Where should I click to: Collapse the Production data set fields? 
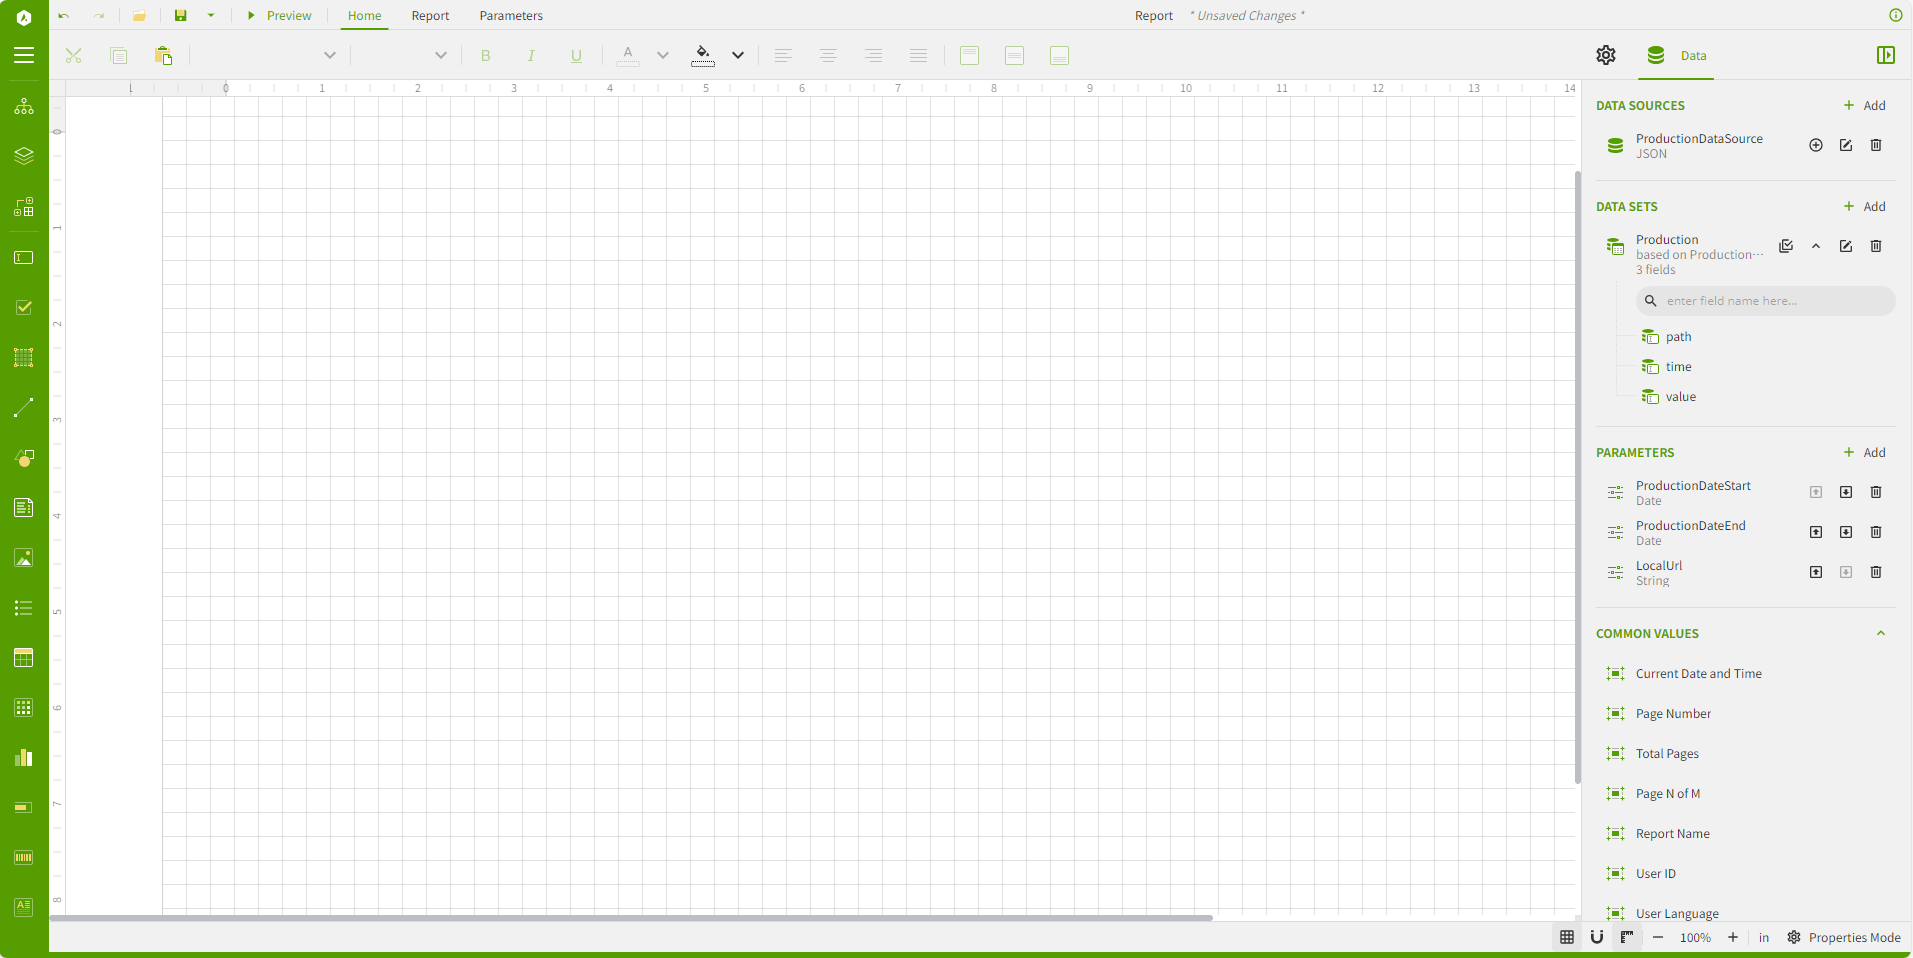click(1816, 247)
